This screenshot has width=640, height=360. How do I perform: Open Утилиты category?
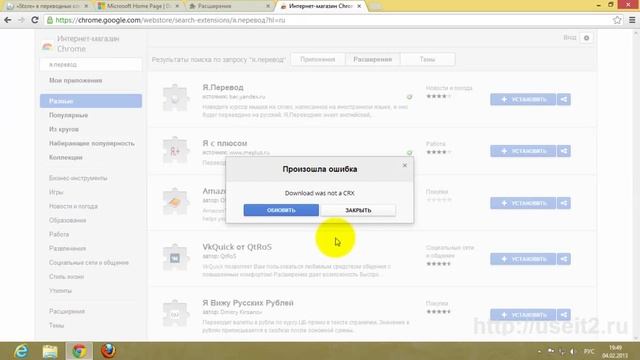(x=60, y=291)
